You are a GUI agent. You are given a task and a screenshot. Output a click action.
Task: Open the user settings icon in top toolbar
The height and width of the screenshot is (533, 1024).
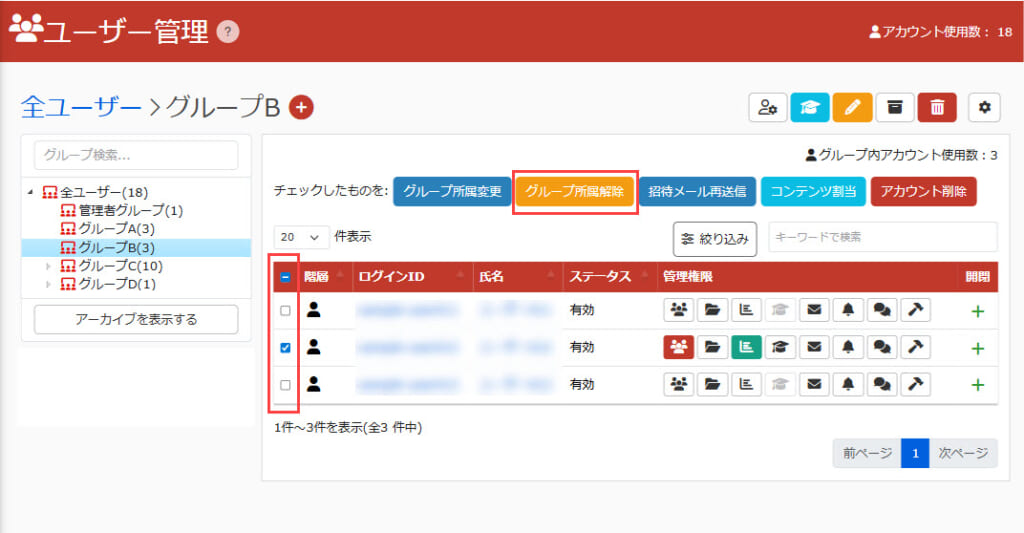pyautogui.click(x=768, y=107)
